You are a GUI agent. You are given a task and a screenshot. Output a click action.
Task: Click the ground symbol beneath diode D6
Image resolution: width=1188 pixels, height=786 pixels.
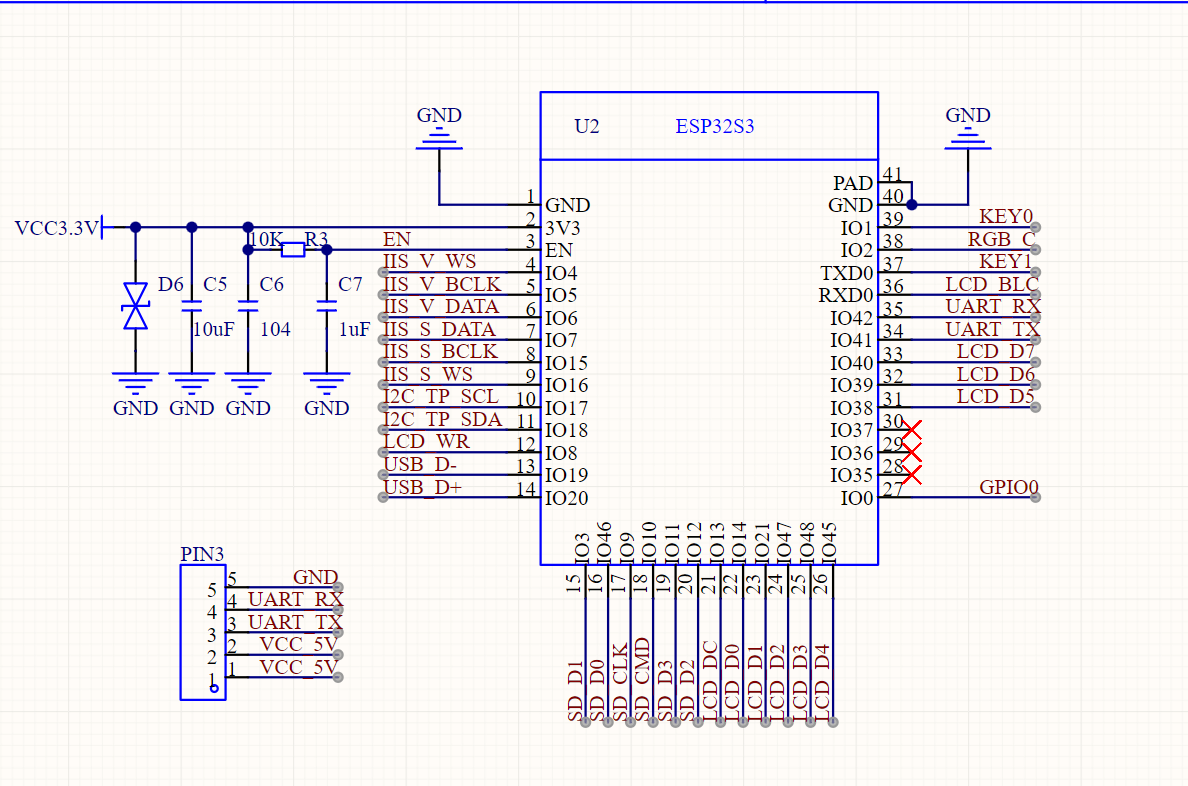pos(136,394)
